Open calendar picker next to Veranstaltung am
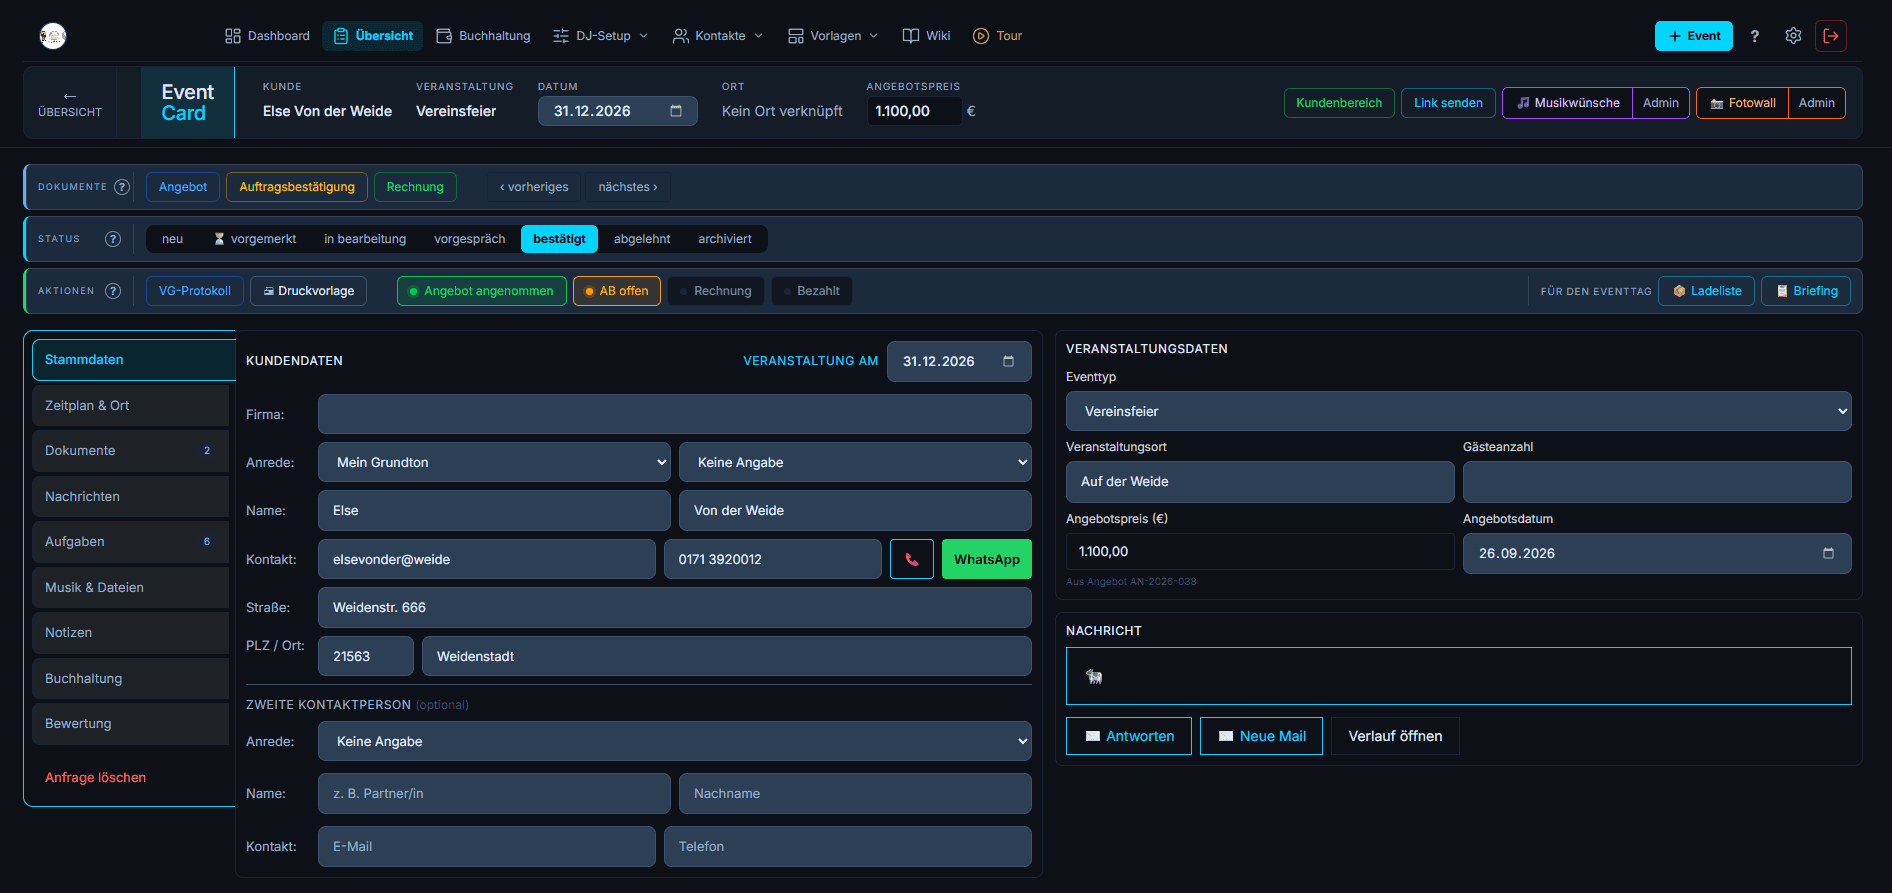Viewport: 1892px width, 893px height. click(1009, 361)
